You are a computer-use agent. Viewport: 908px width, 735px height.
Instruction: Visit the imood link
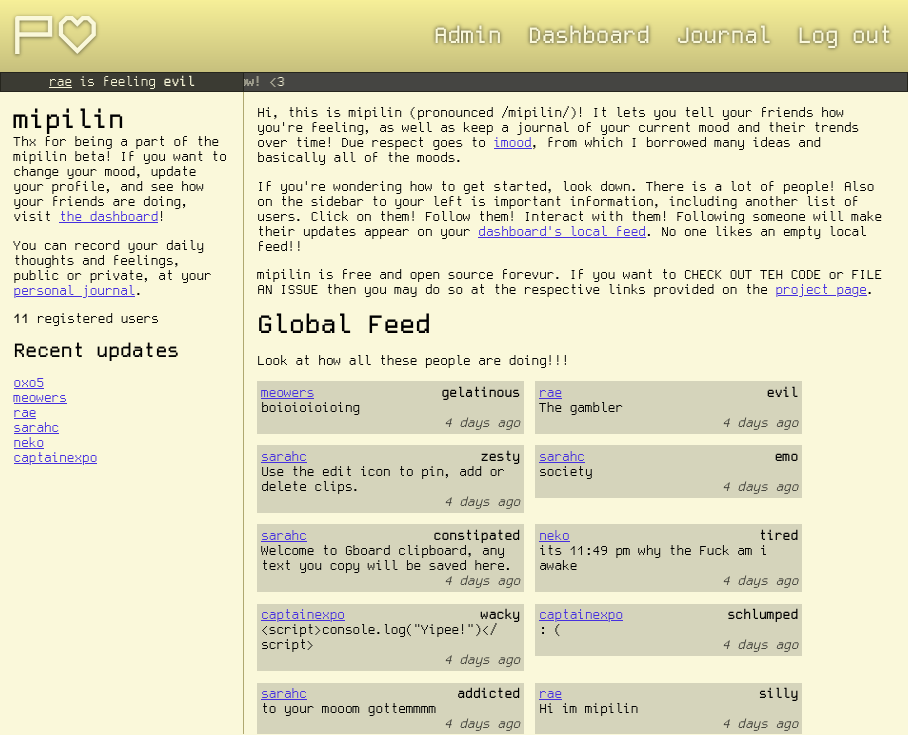[x=512, y=142]
